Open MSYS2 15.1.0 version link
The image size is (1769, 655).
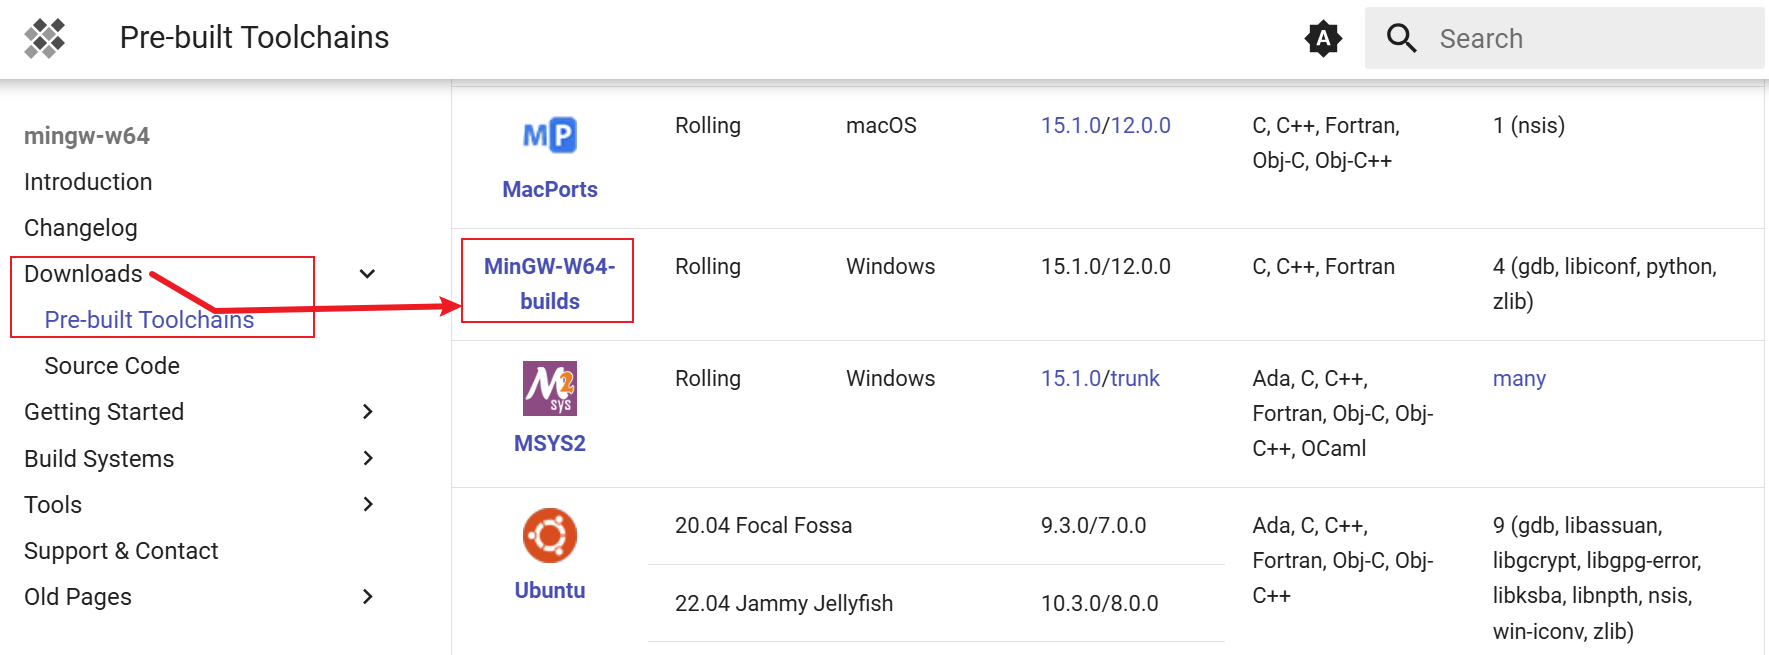coord(1071,378)
